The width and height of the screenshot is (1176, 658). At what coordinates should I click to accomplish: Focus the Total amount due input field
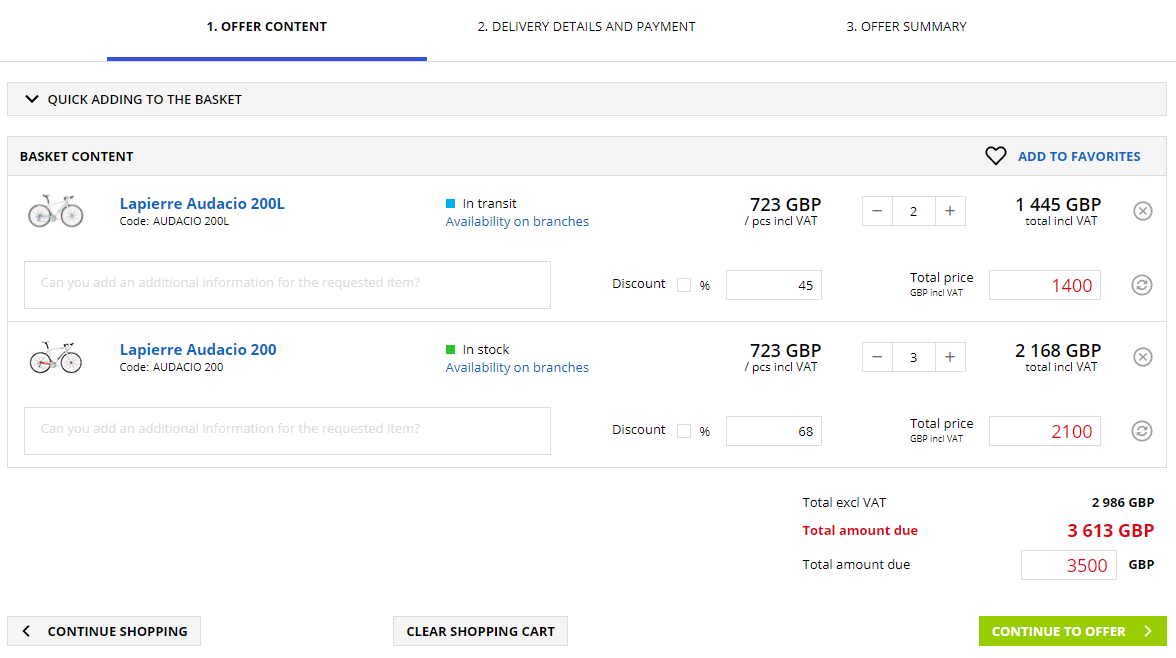click(x=1067, y=565)
